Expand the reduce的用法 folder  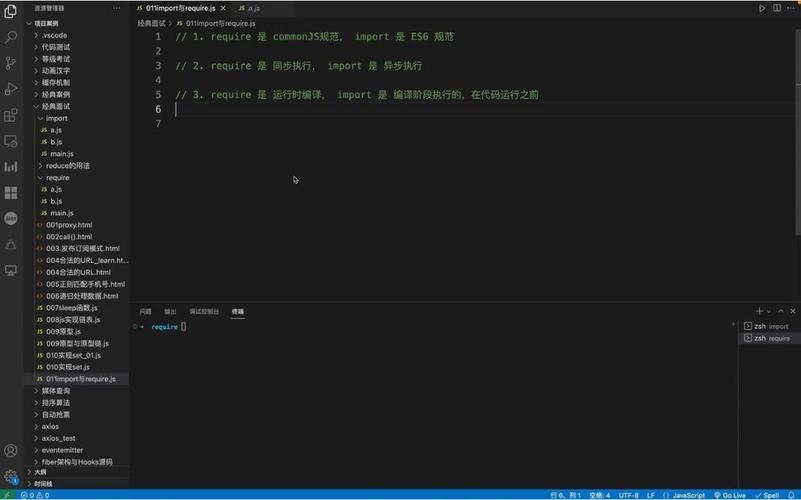[x=77, y=165]
